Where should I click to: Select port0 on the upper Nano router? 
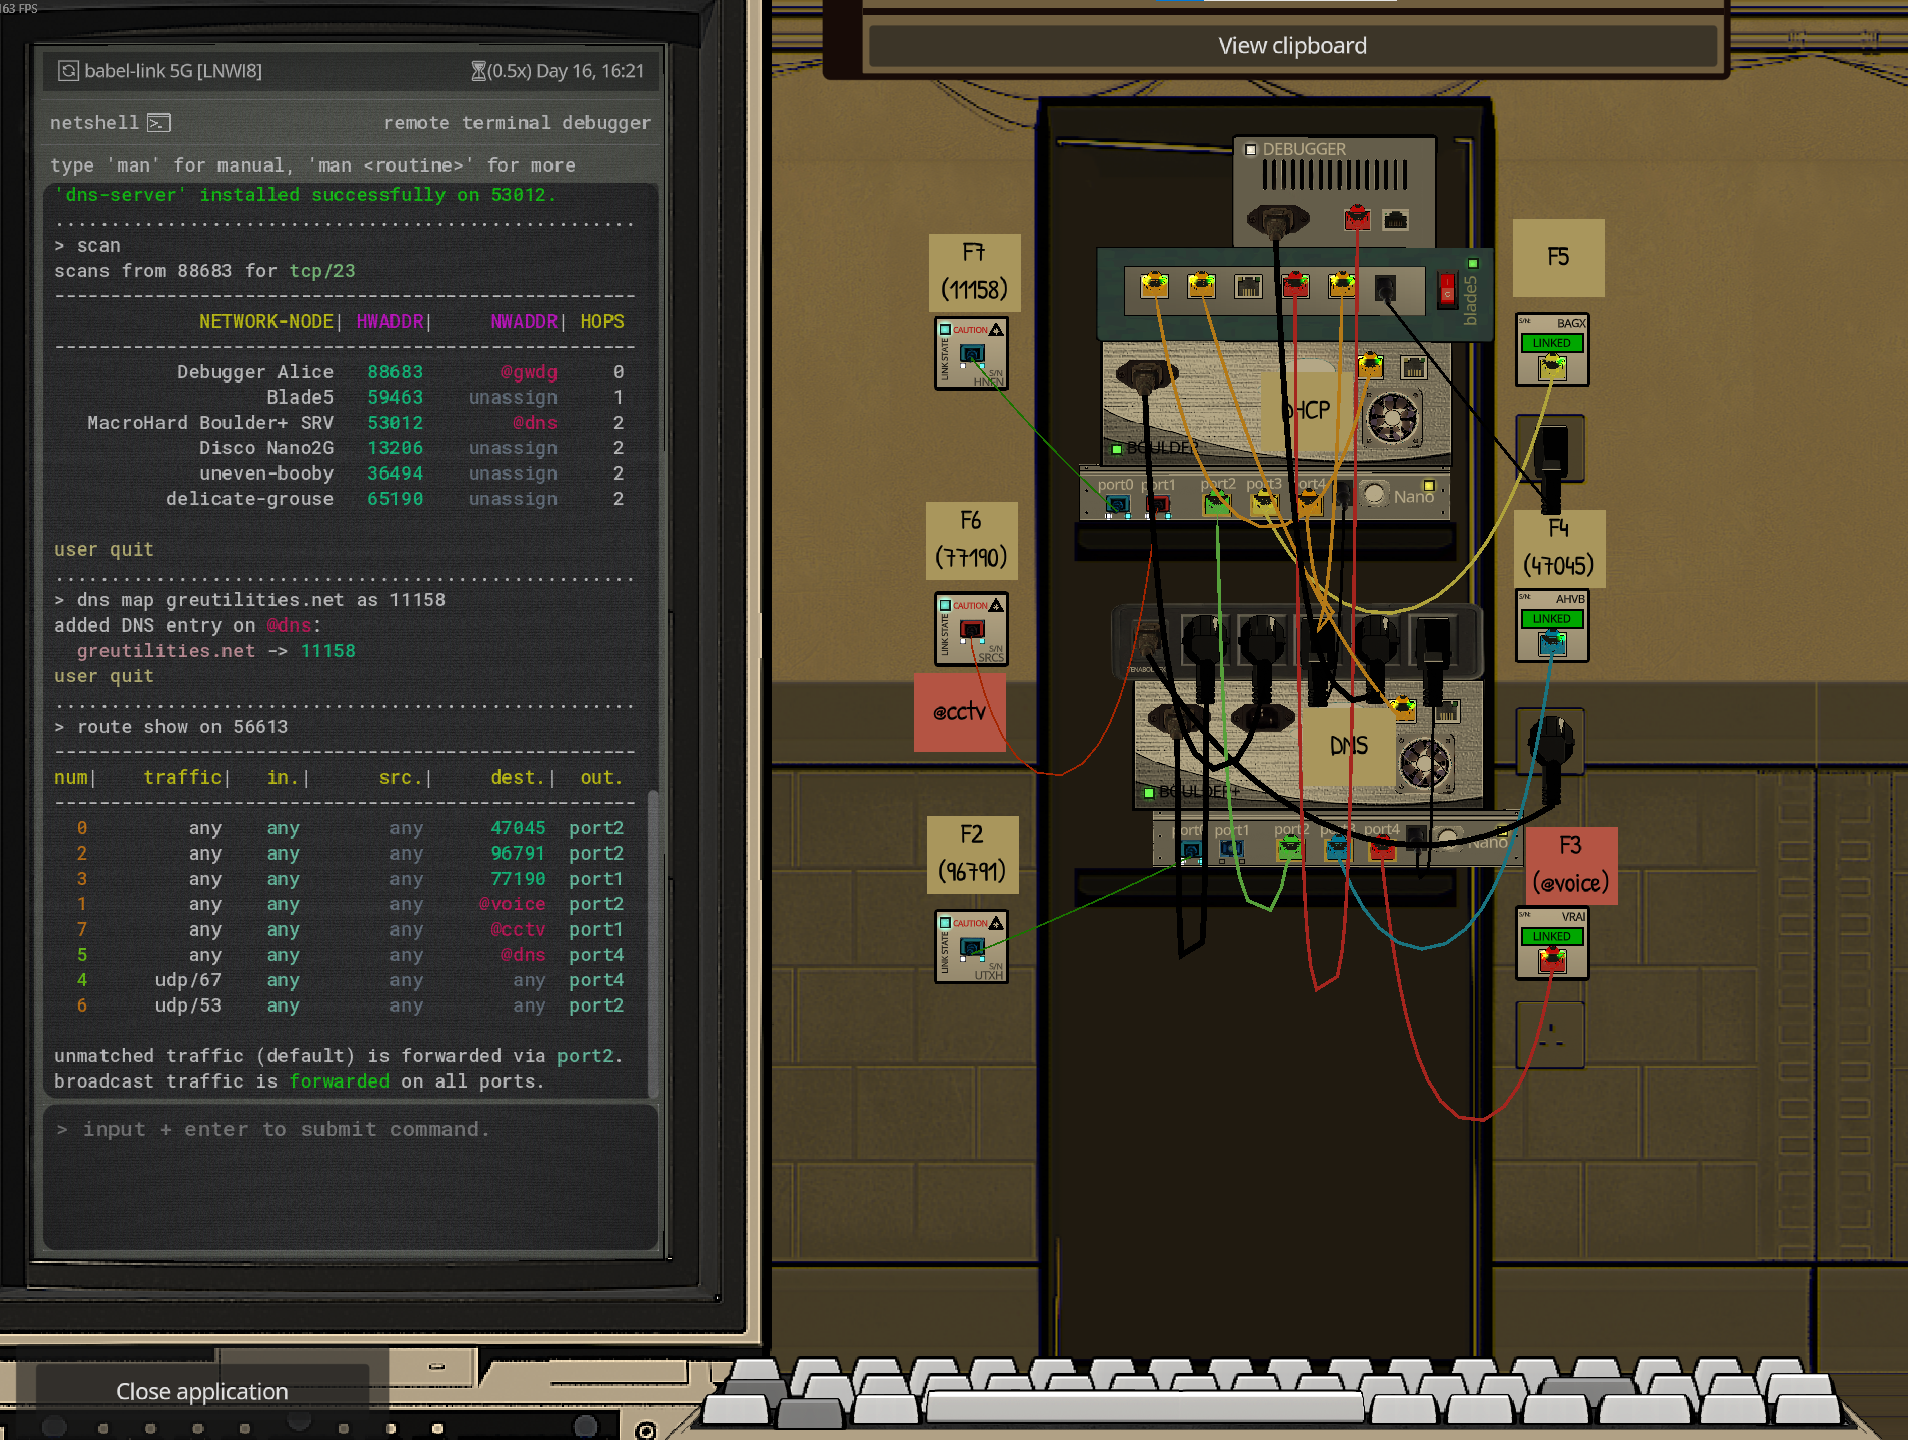[x=1117, y=505]
